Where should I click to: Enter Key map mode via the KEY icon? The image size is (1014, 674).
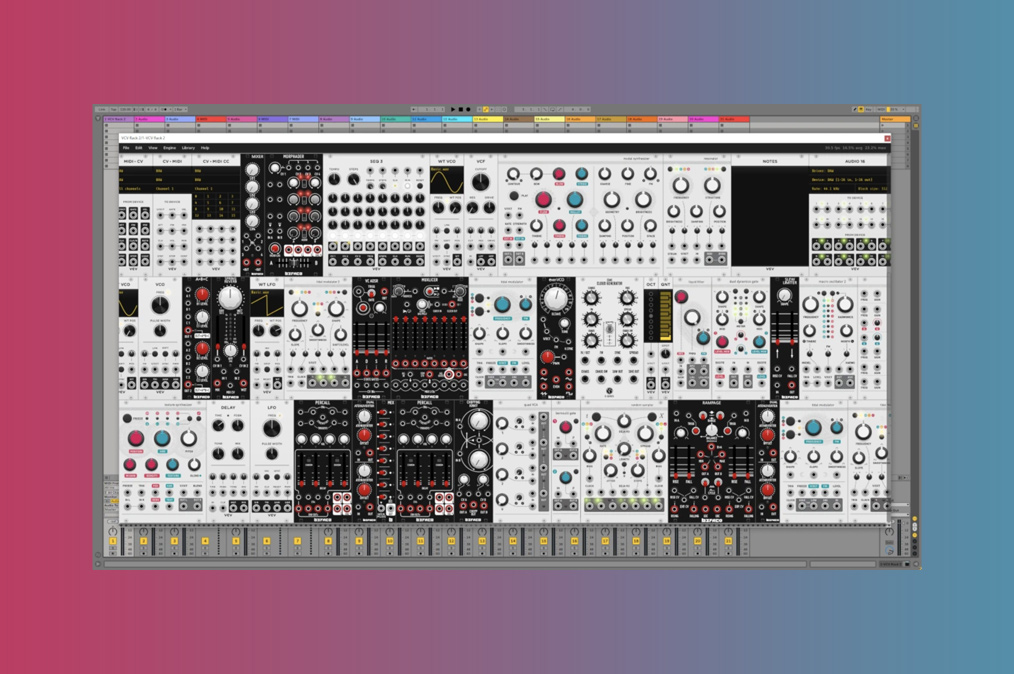coord(869,110)
